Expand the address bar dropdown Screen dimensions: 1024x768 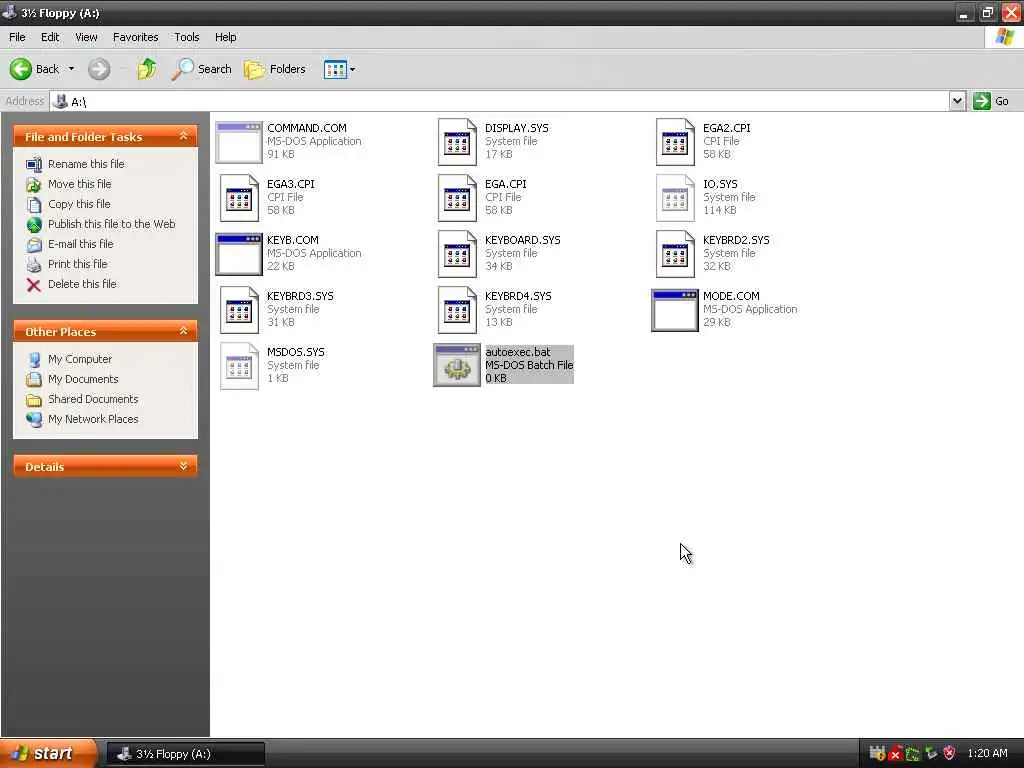[x=957, y=101]
